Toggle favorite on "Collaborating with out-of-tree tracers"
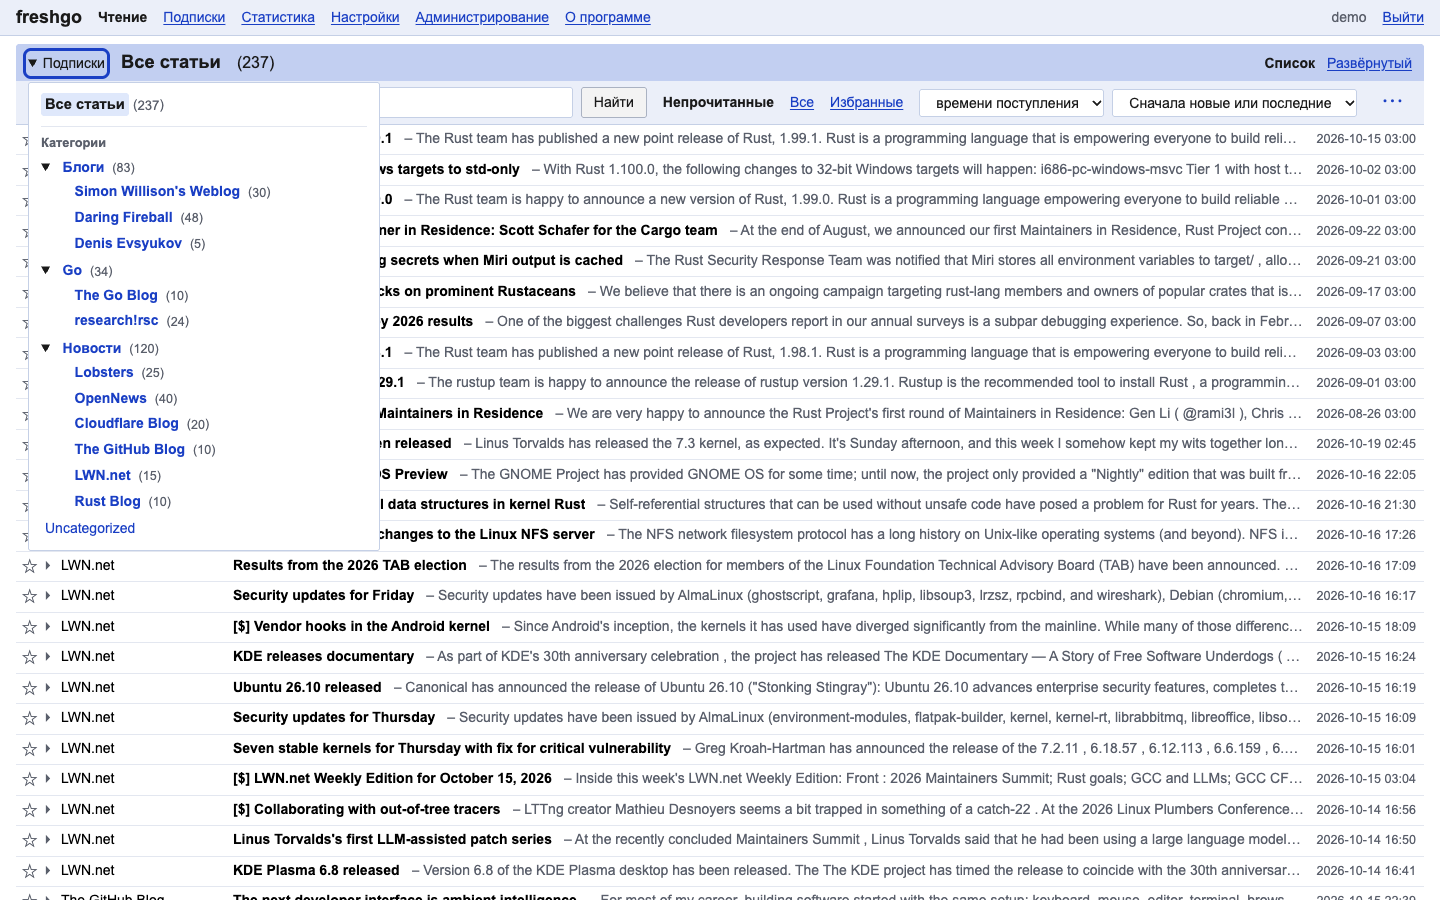 [x=30, y=810]
